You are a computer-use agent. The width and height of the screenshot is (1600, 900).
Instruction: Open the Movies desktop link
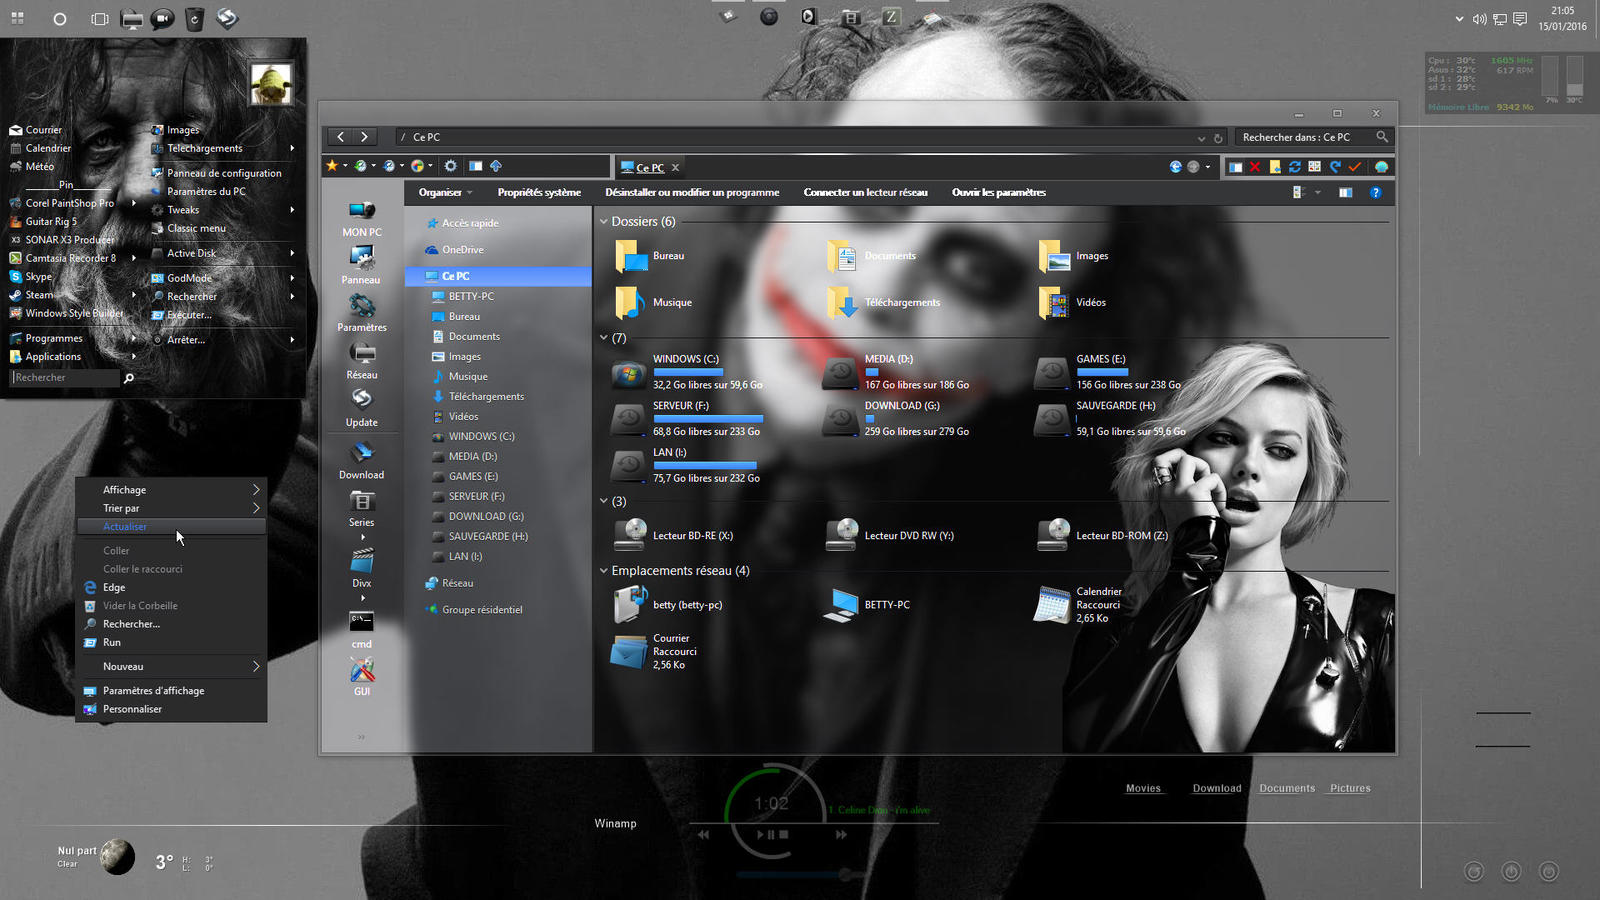coord(1143,788)
